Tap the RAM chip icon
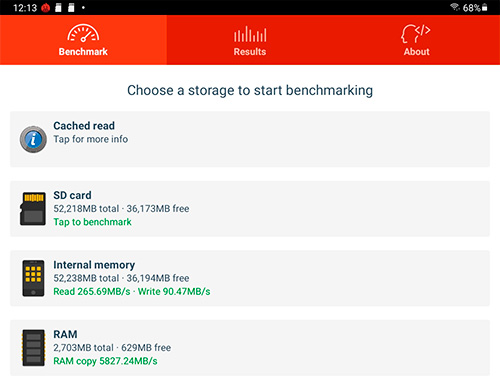This screenshot has width=500, height=378. (33, 348)
